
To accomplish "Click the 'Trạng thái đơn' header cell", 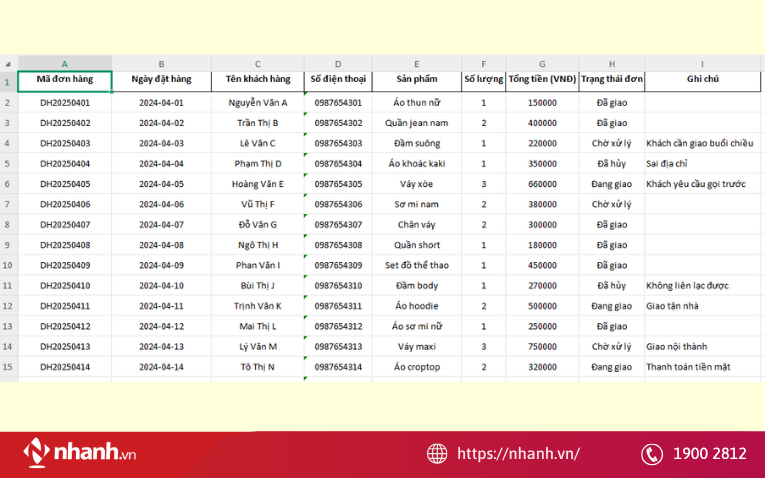I will 612,81.
